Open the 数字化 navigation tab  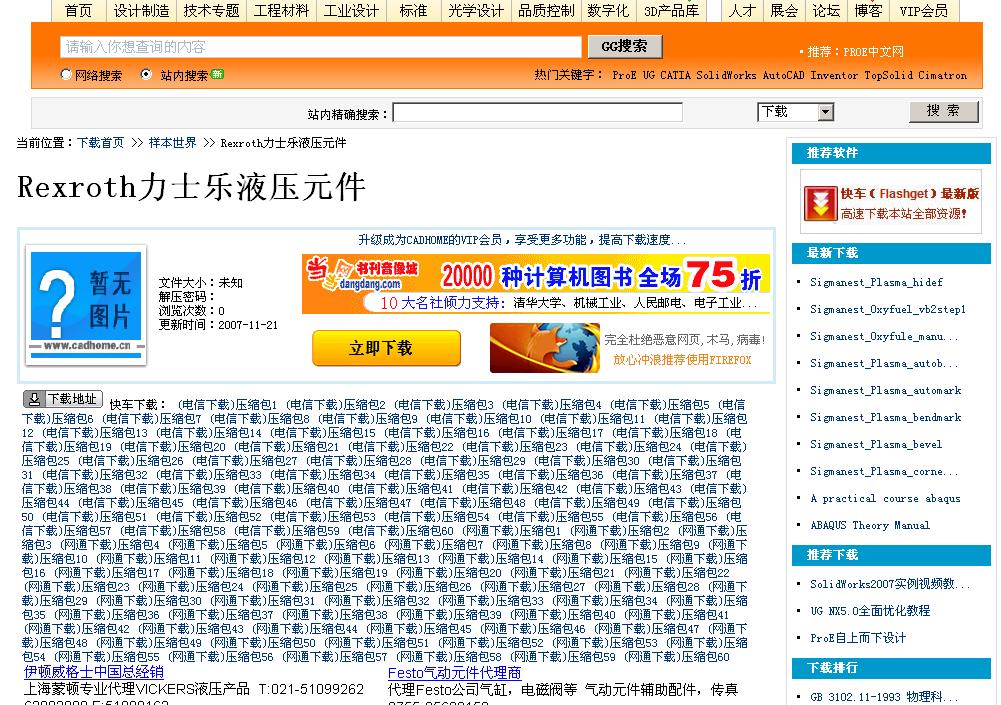[x=608, y=11]
